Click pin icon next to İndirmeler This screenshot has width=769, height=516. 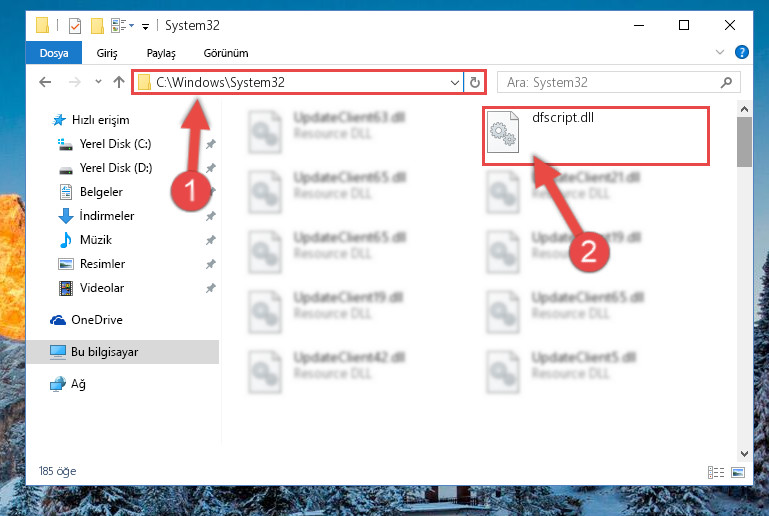tap(210, 216)
